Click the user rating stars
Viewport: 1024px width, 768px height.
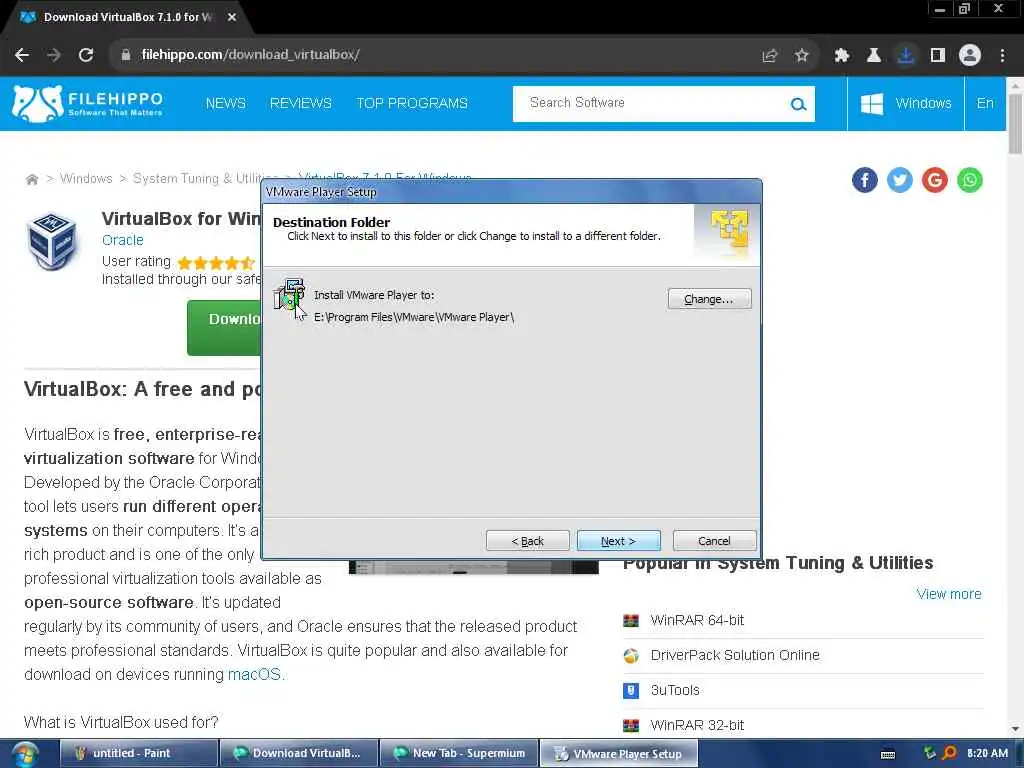tap(216, 263)
